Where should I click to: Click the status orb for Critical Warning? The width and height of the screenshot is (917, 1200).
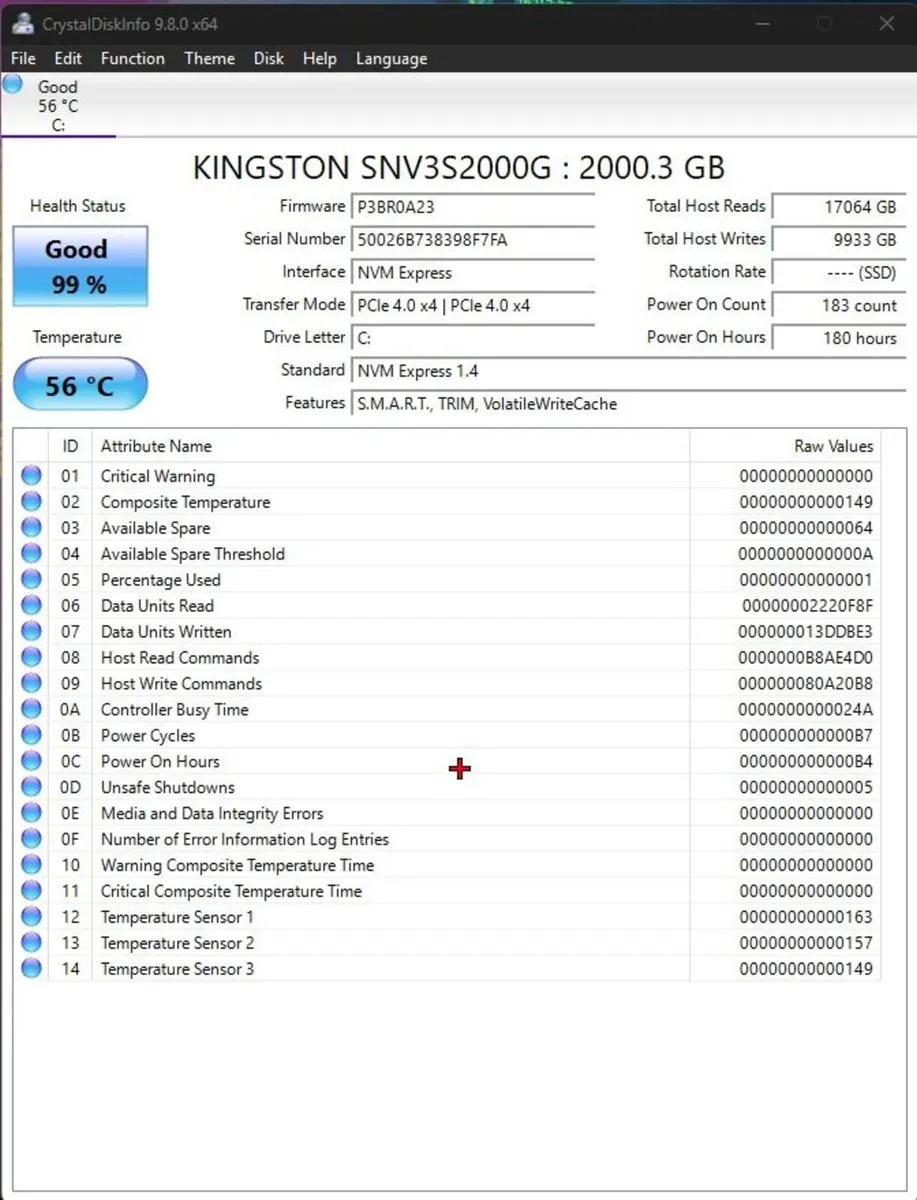pos(32,476)
